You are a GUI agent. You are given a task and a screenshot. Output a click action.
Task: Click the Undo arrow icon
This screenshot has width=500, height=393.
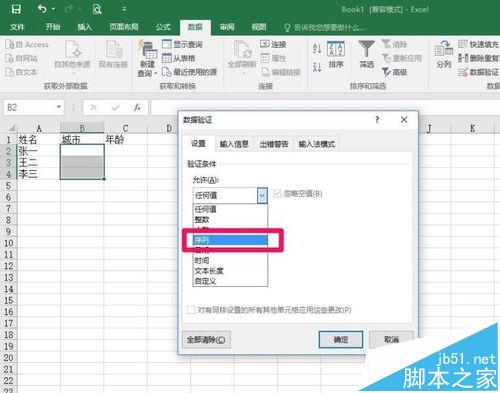coord(42,9)
